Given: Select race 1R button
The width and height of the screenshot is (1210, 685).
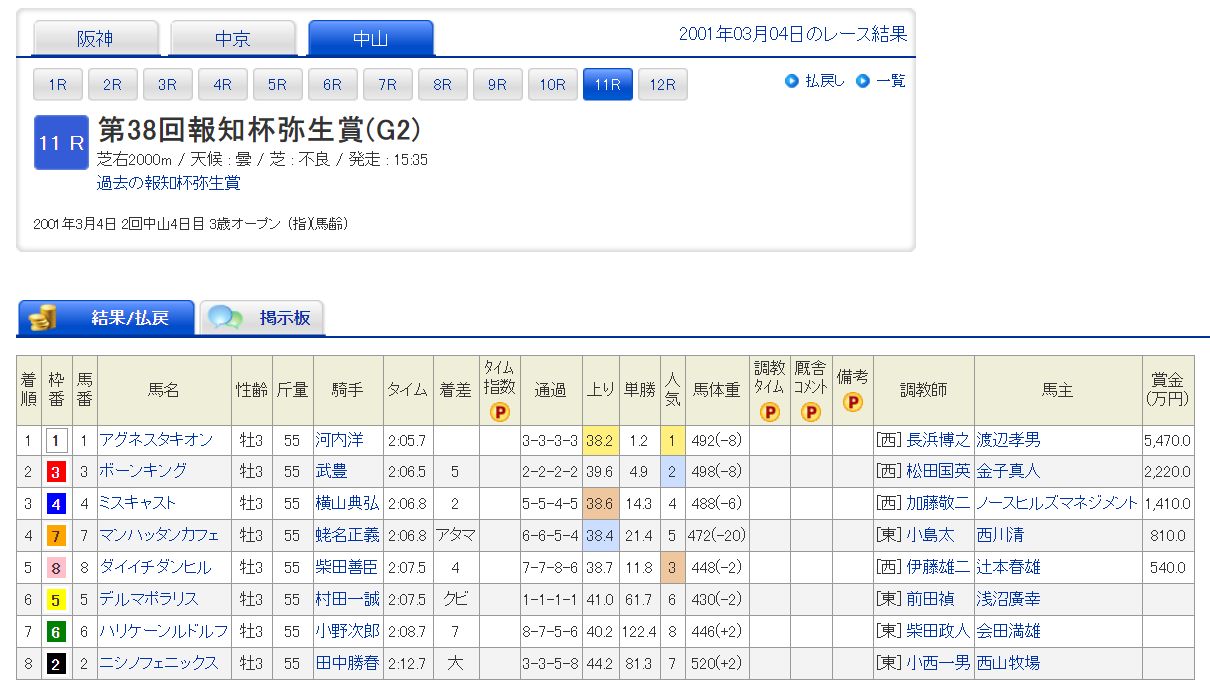Looking at the screenshot, I should [57, 85].
